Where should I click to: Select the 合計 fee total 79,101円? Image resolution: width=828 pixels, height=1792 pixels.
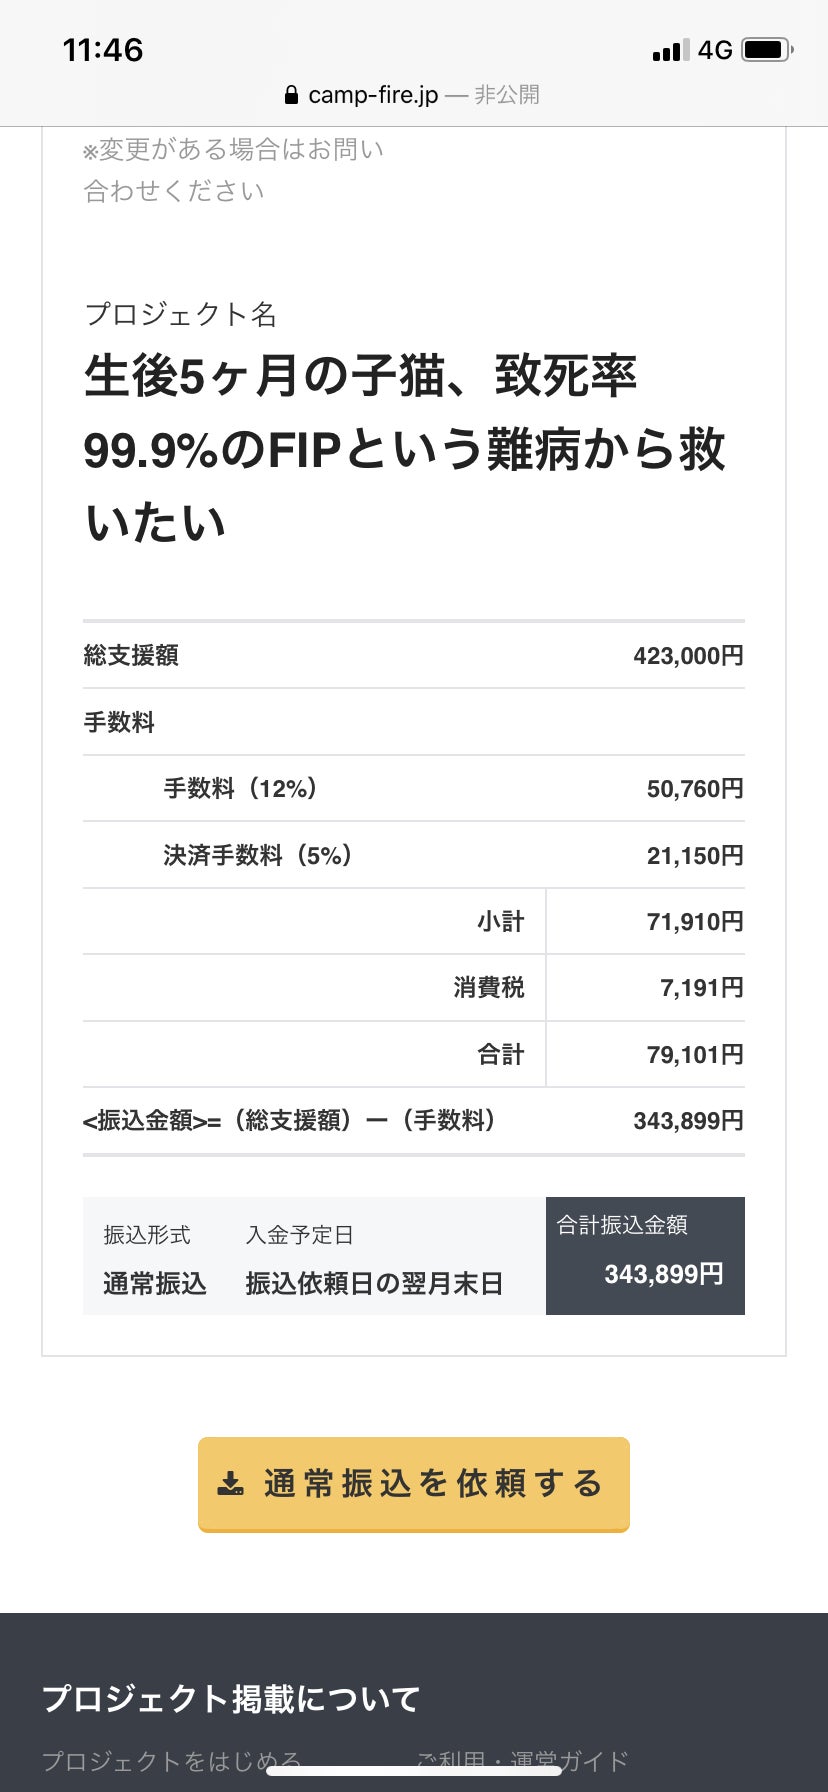click(x=695, y=1055)
